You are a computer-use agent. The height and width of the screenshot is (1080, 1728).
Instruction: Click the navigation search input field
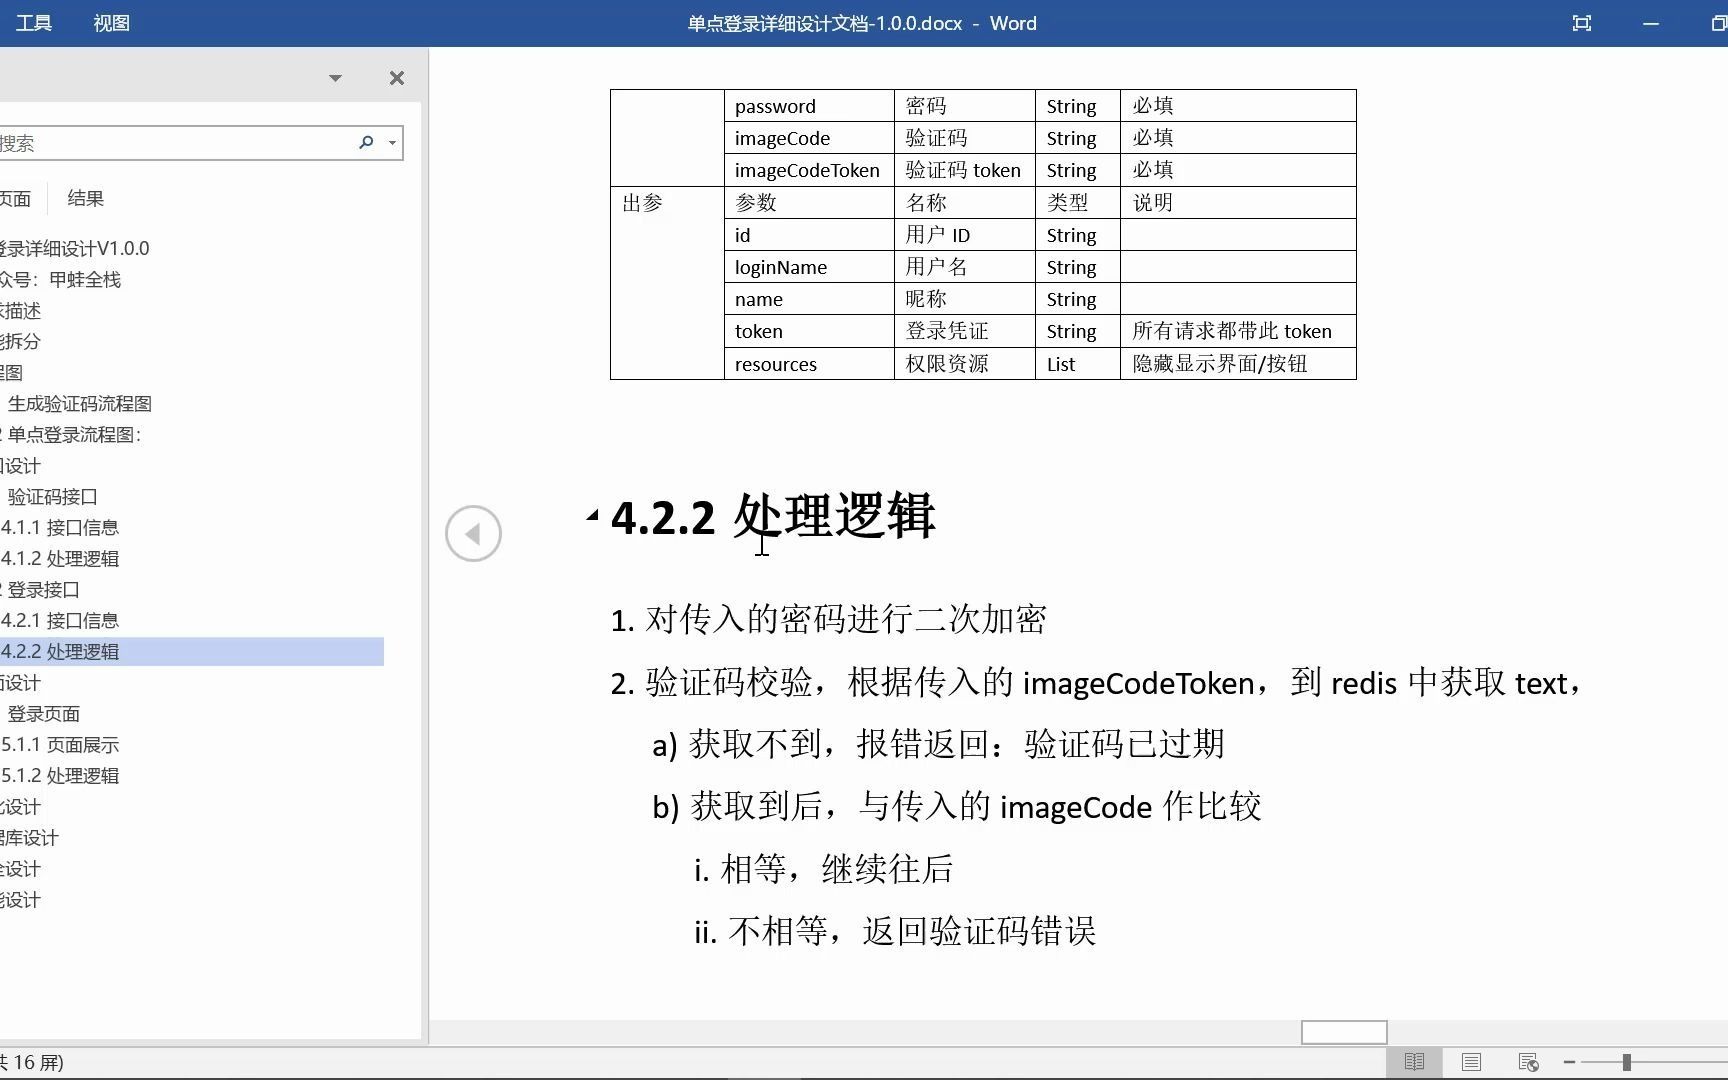(175, 143)
